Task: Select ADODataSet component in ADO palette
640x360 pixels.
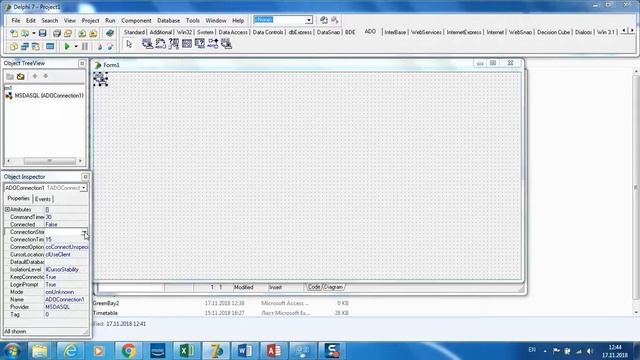Action: 173,44
